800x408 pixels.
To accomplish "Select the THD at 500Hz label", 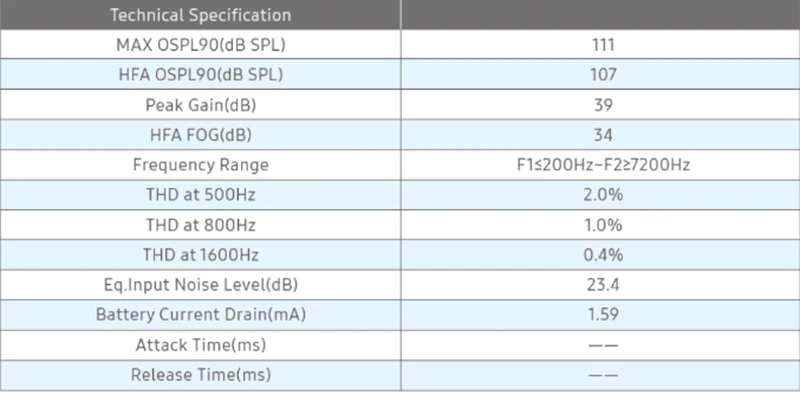I will [x=200, y=195].
